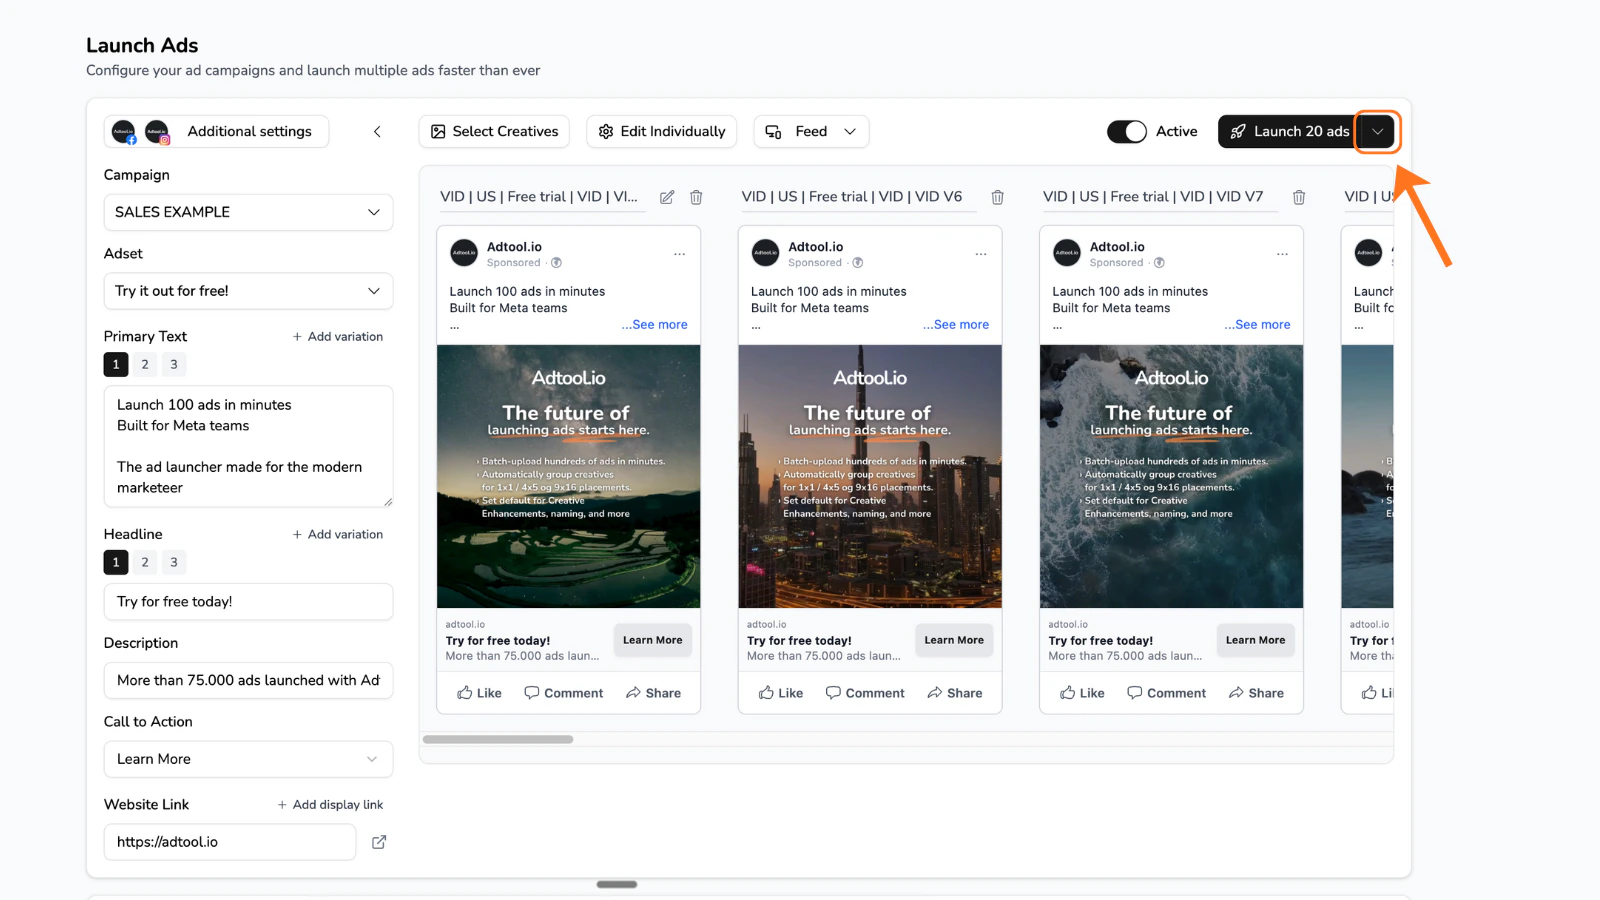Click Comment on the VID V7 ad preview
The width and height of the screenshot is (1600, 900).
pyautogui.click(x=1166, y=693)
